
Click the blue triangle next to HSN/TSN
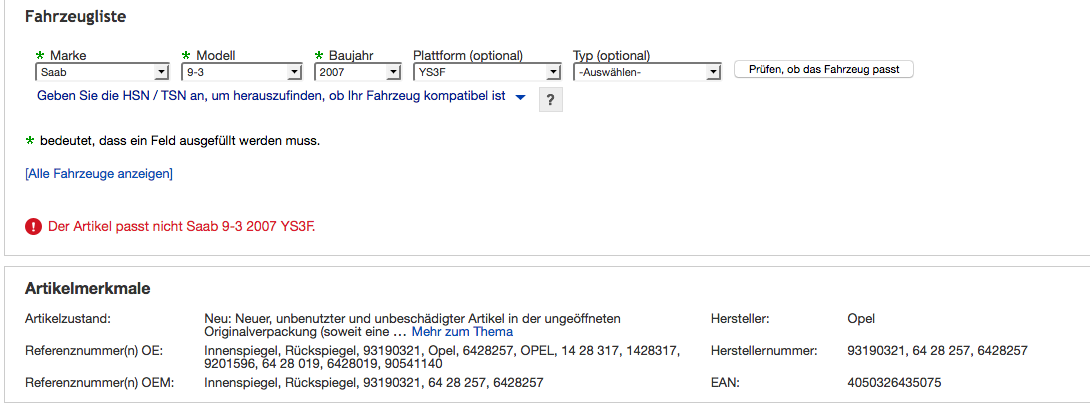pos(521,98)
